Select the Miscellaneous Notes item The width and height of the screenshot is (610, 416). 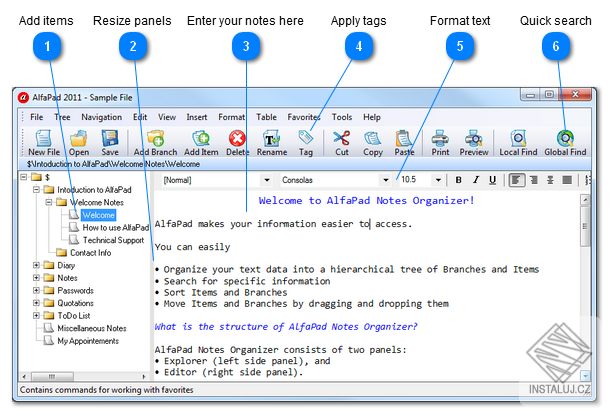click(92, 328)
